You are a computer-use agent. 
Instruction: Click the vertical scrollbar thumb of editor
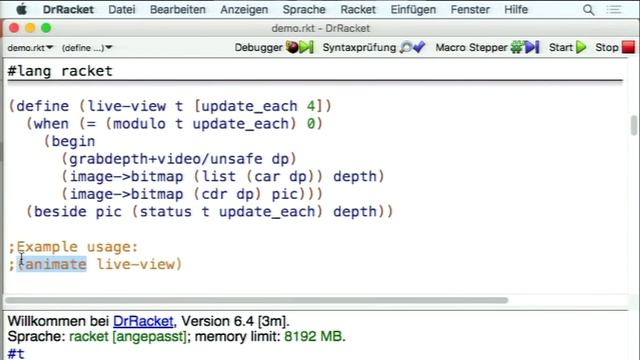(x=633, y=125)
